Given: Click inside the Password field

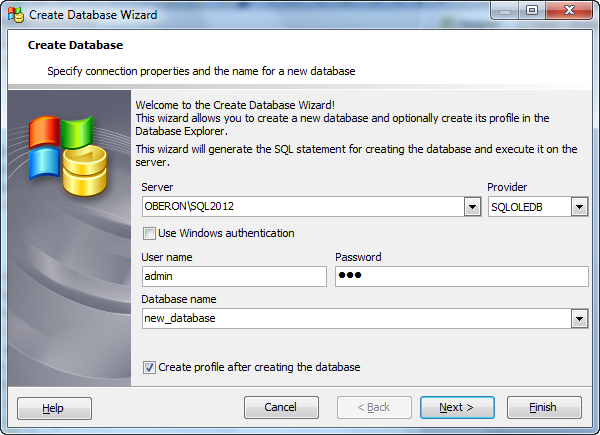Looking at the screenshot, I should [x=461, y=276].
